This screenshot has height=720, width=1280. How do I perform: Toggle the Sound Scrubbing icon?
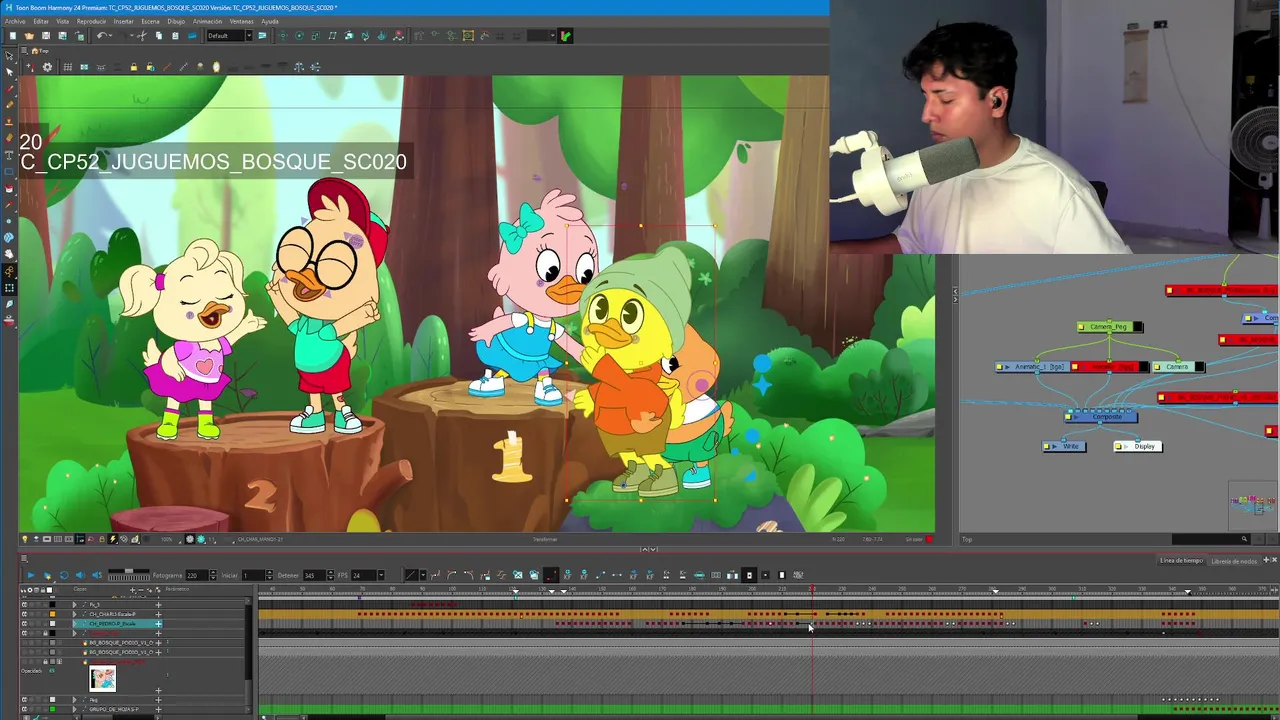point(97,575)
